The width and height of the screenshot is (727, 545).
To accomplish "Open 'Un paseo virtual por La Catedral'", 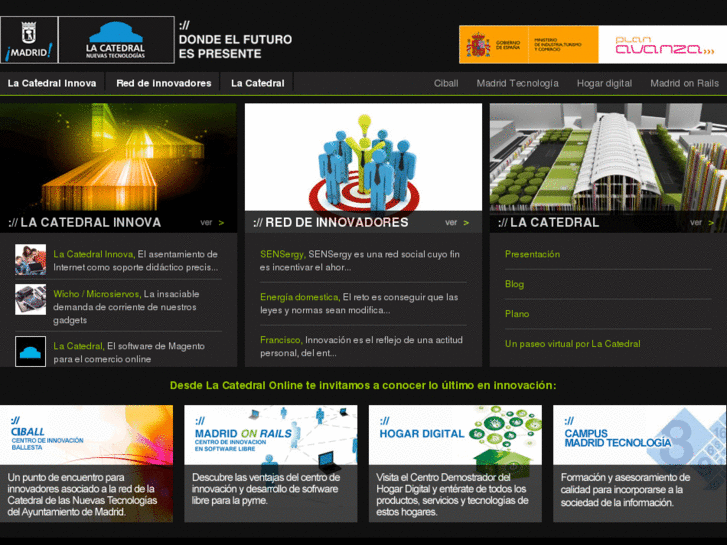I will (573, 344).
